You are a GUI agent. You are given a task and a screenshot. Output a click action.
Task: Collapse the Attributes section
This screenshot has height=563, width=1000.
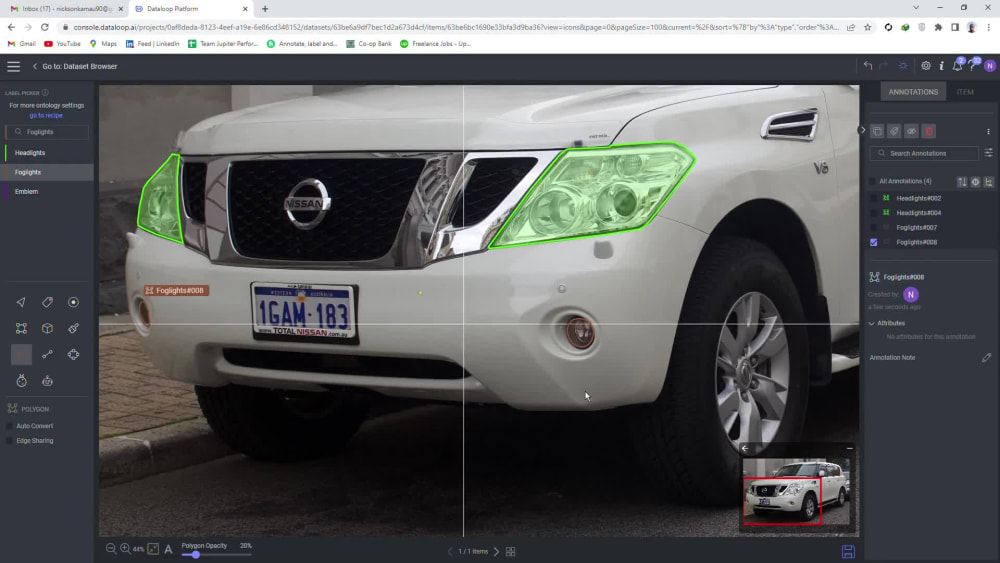click(x=871, y=323)
